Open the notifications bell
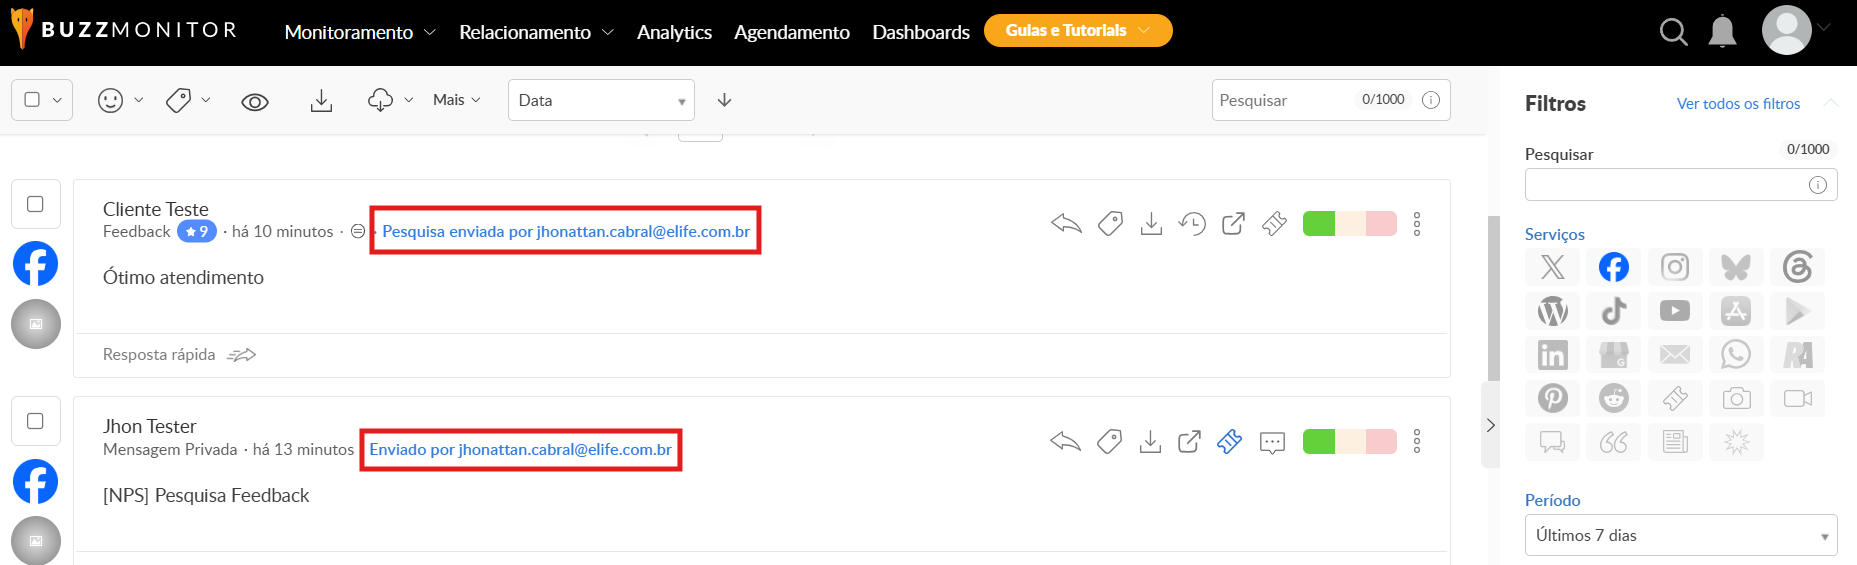The height and width of the screenshot is (565, 1857). tap(1722, 32)
